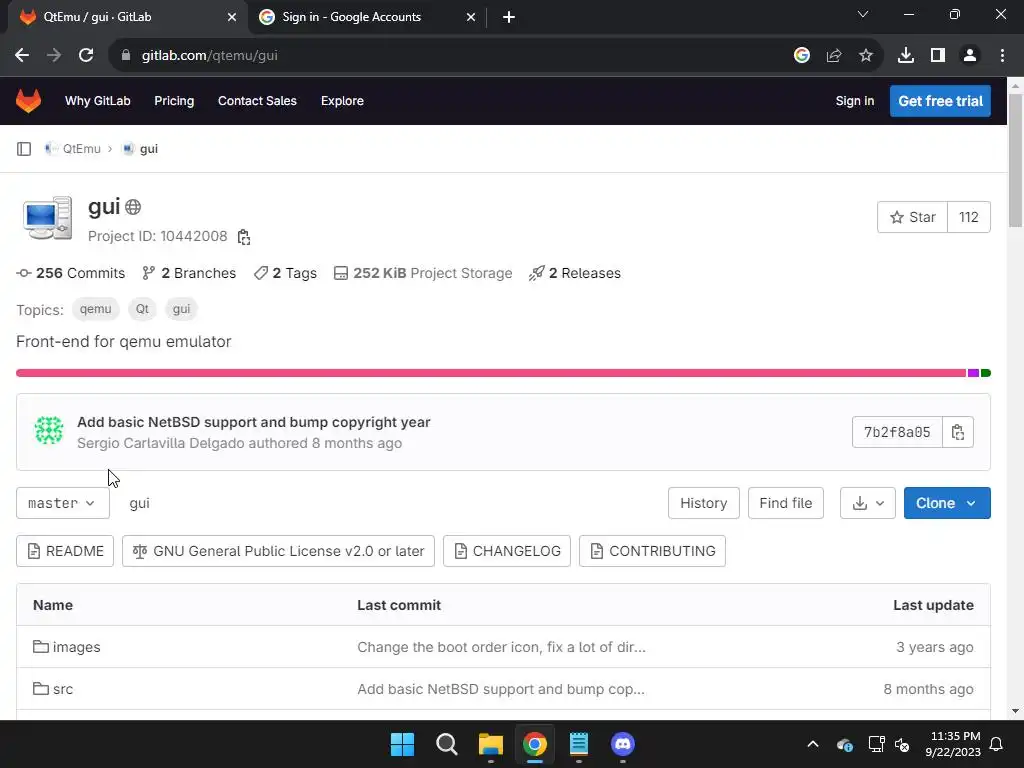Click the purple language bar segment
This screenshot has width=1024, height=768.
tap(973, 373)
